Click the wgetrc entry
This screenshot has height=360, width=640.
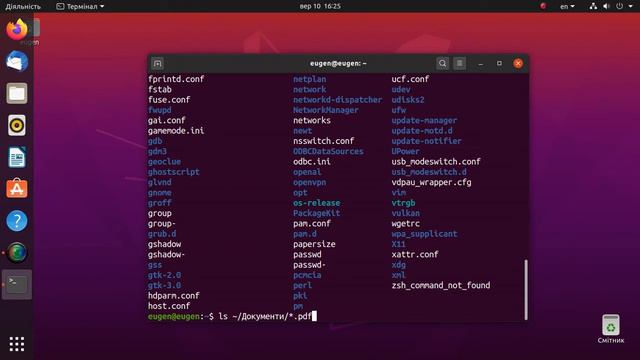406,224
